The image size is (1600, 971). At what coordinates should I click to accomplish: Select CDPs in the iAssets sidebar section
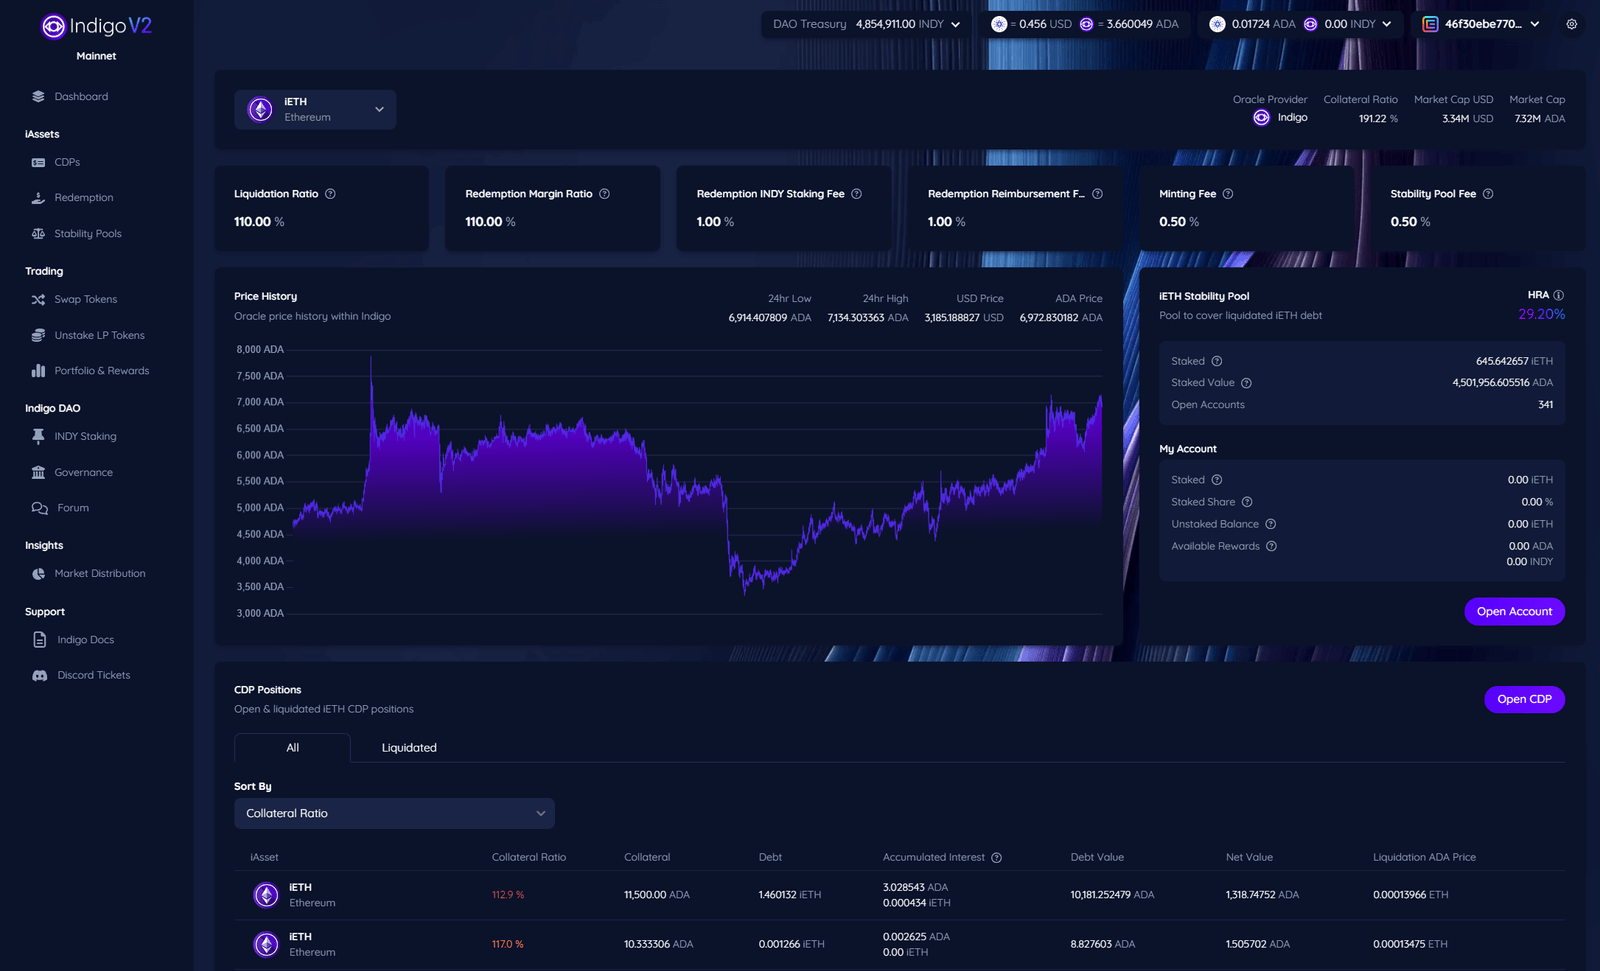pos(66,161)
